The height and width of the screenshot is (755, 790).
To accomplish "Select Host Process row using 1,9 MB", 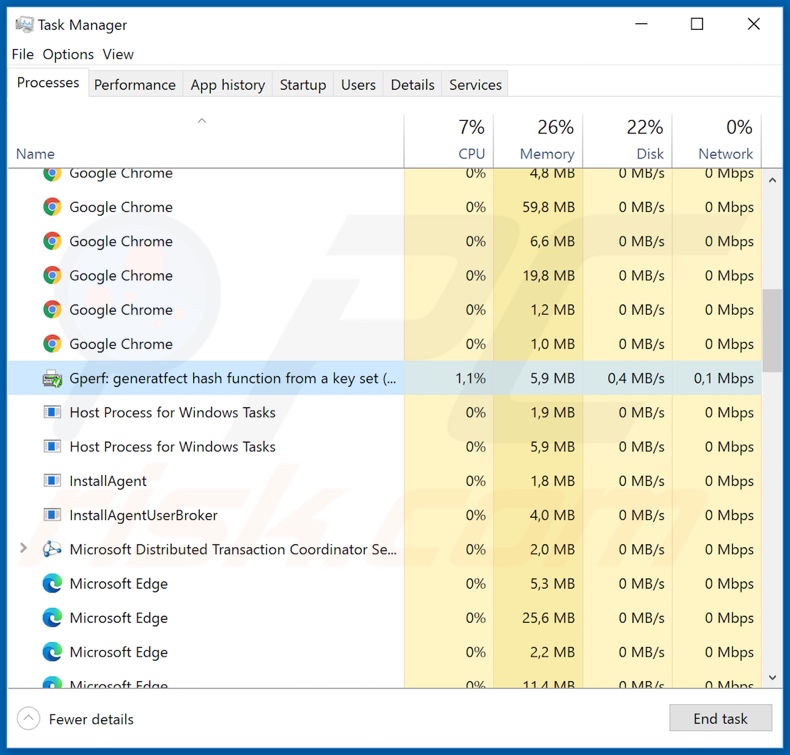I will coord(384,413).
